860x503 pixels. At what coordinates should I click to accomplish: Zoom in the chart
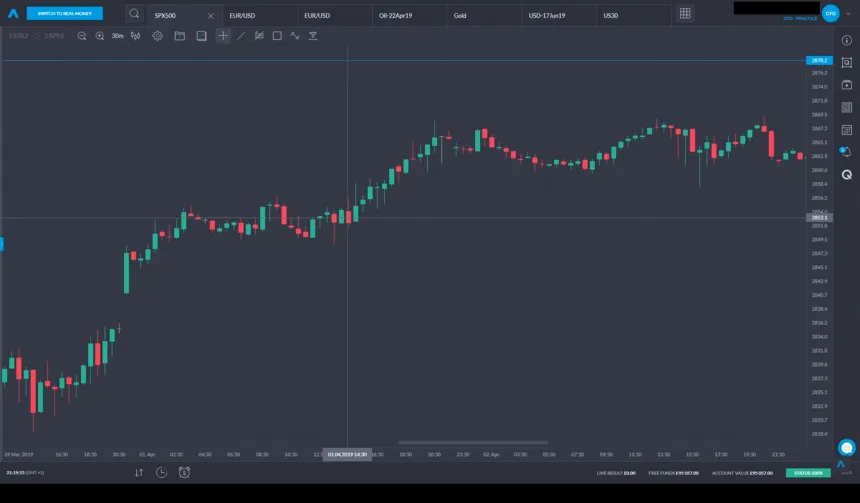point(100,36)
